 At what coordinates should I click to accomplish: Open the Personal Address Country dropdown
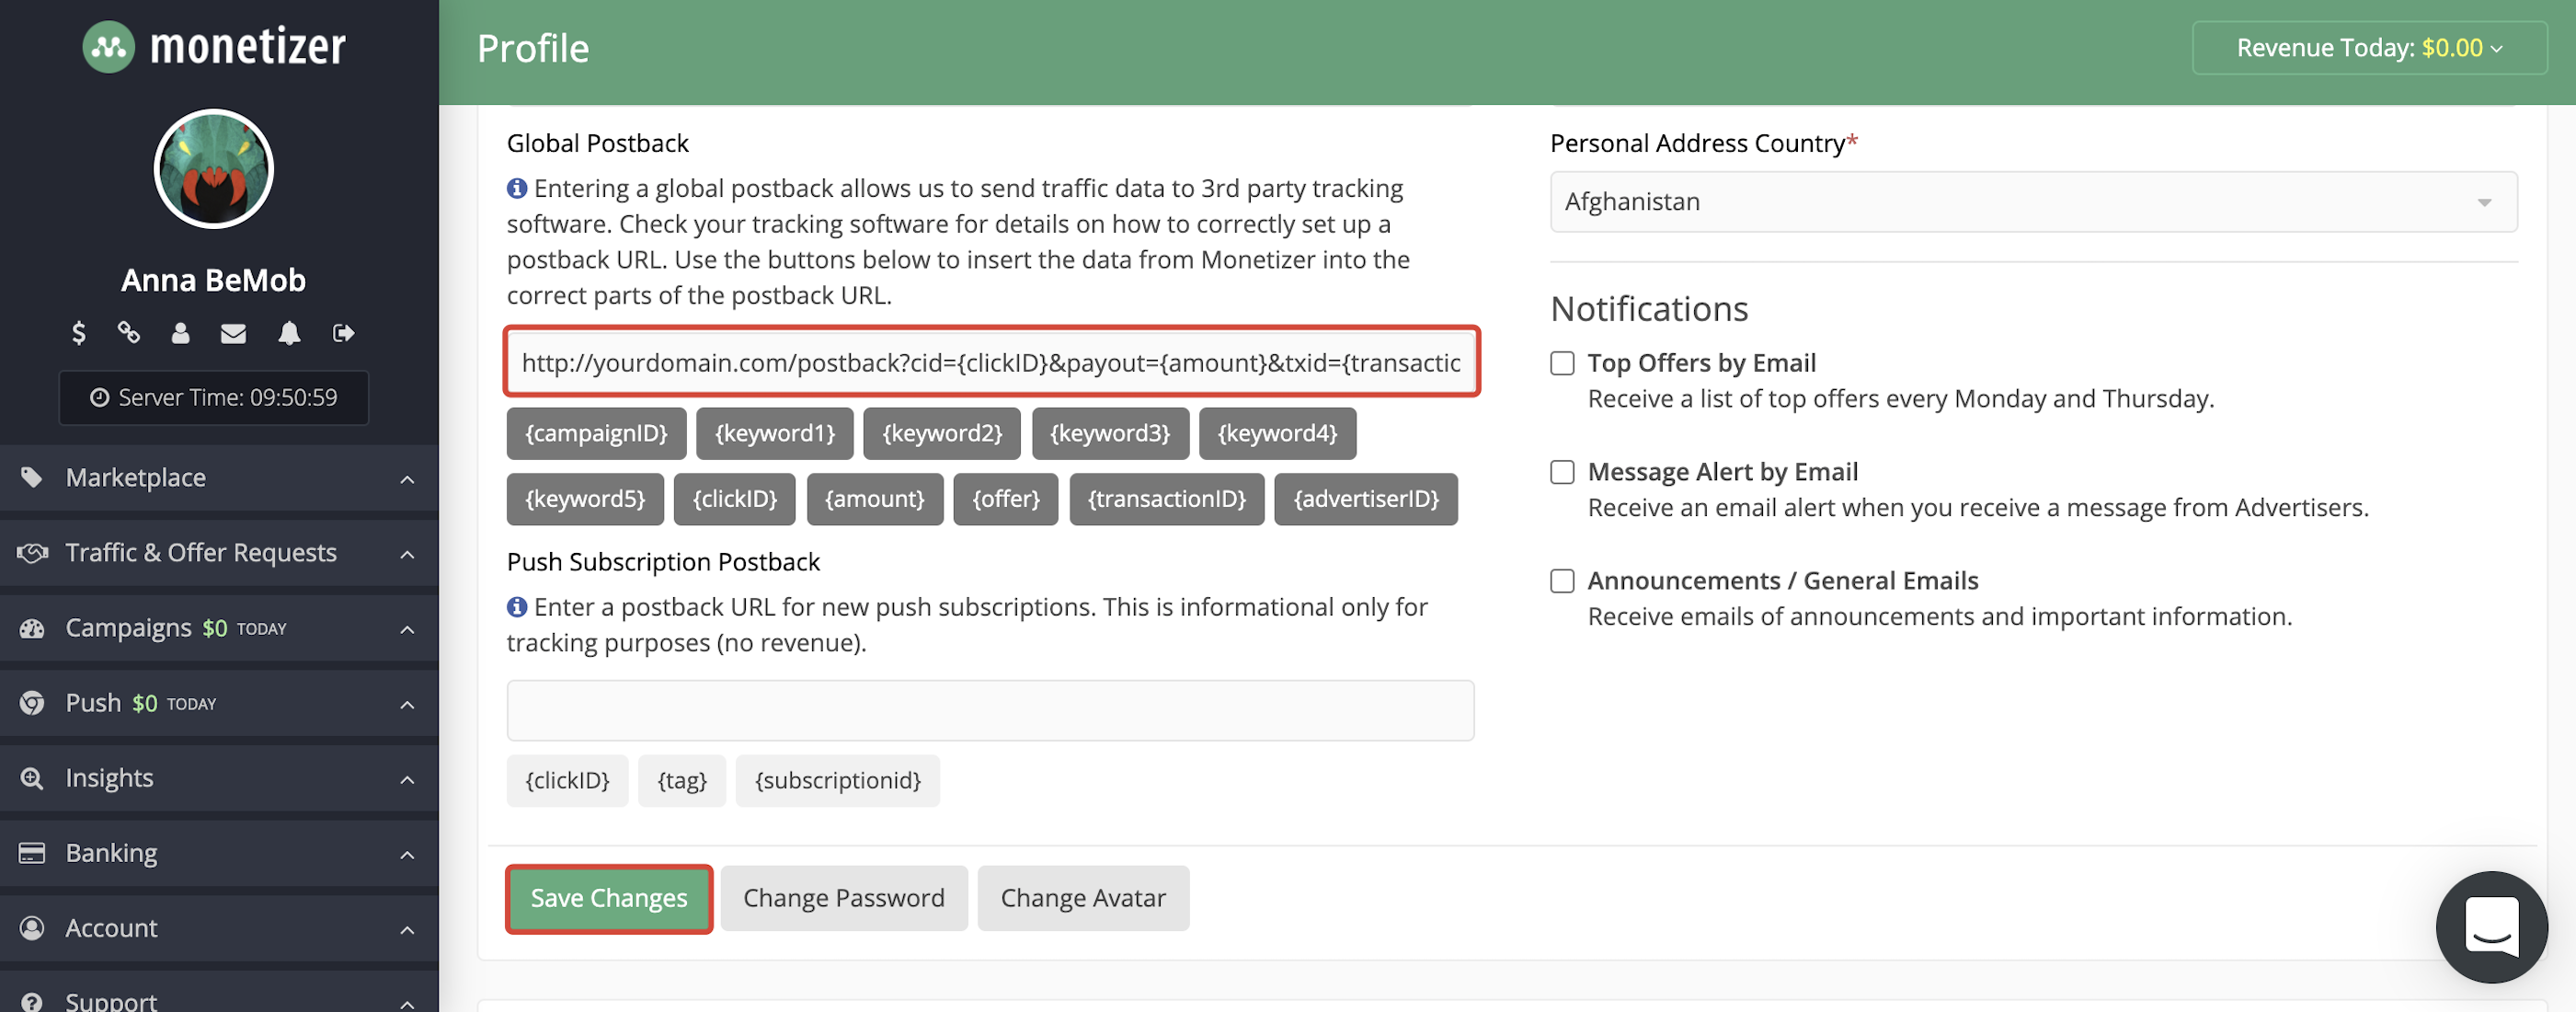point(2030,201)
